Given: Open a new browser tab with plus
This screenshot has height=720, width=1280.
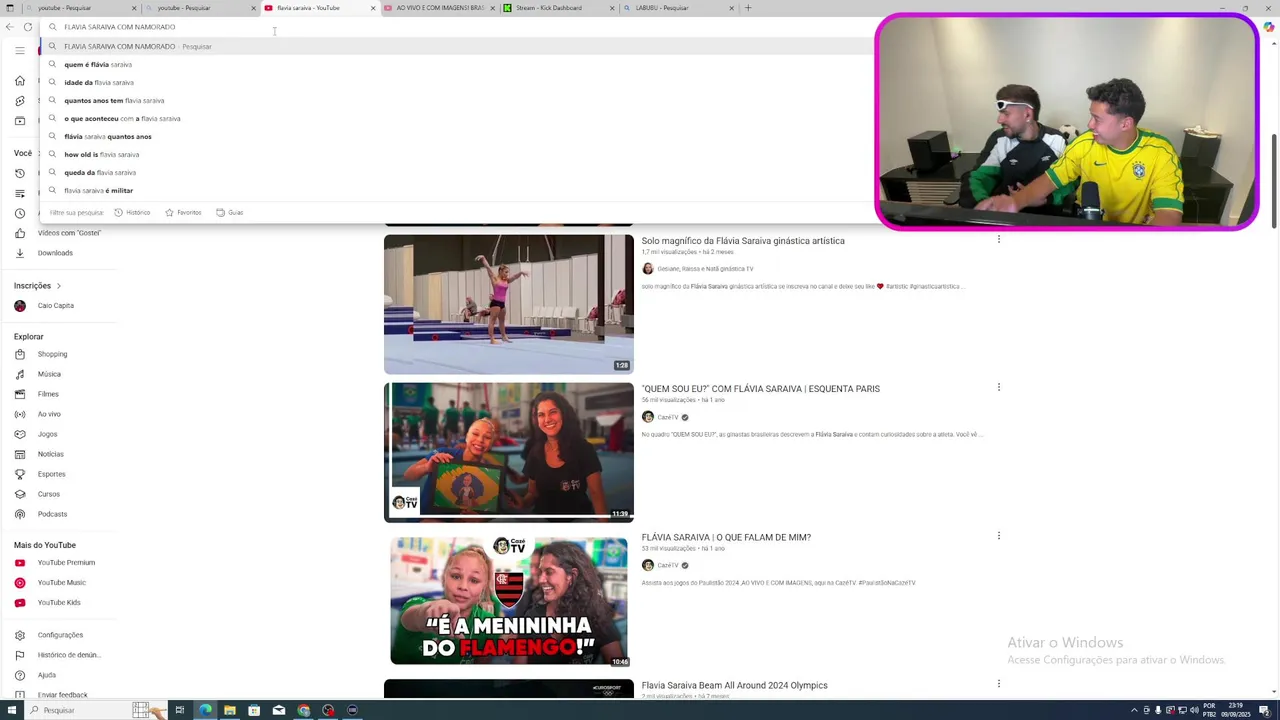Looking at the screenshot, I should point(747,8).
